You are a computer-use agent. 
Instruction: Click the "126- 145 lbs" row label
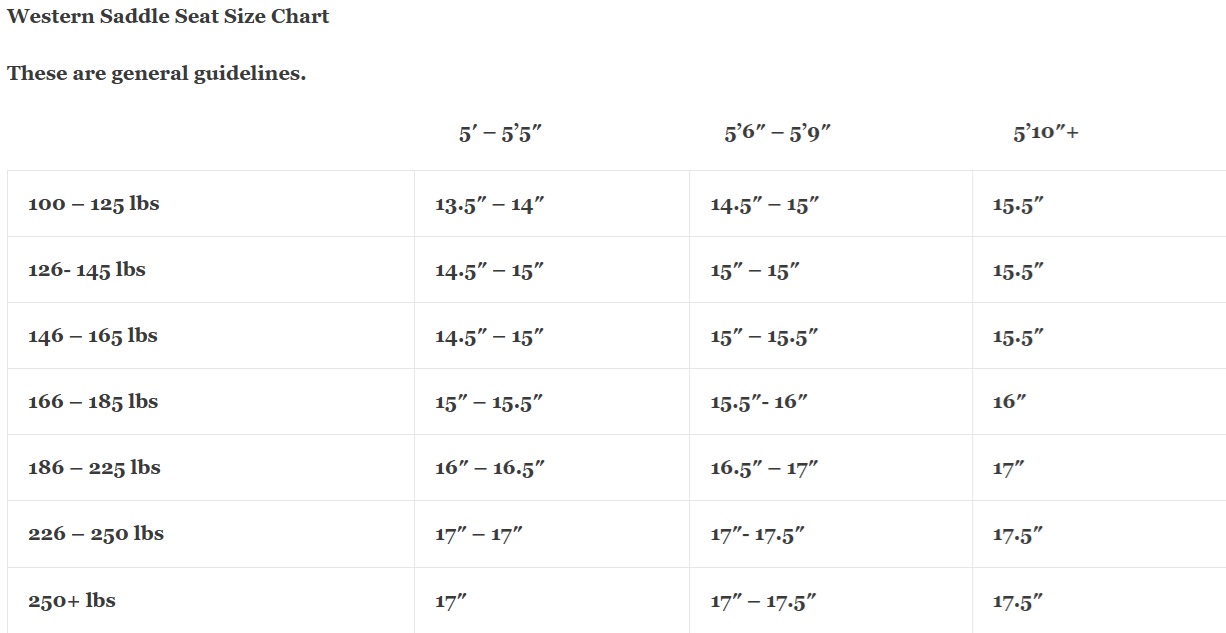86,270
